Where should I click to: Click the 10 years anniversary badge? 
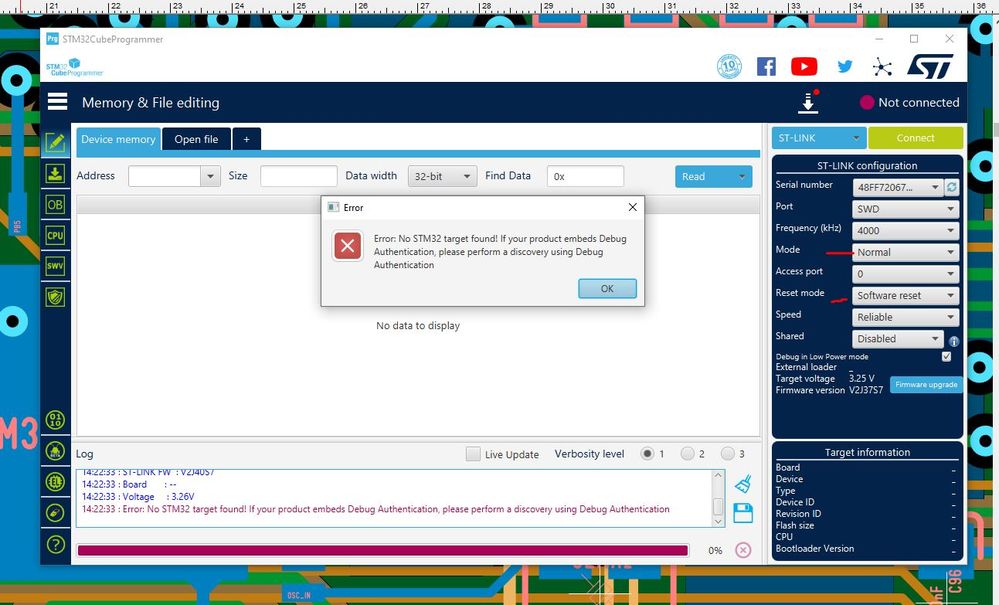tap(729, 66)
